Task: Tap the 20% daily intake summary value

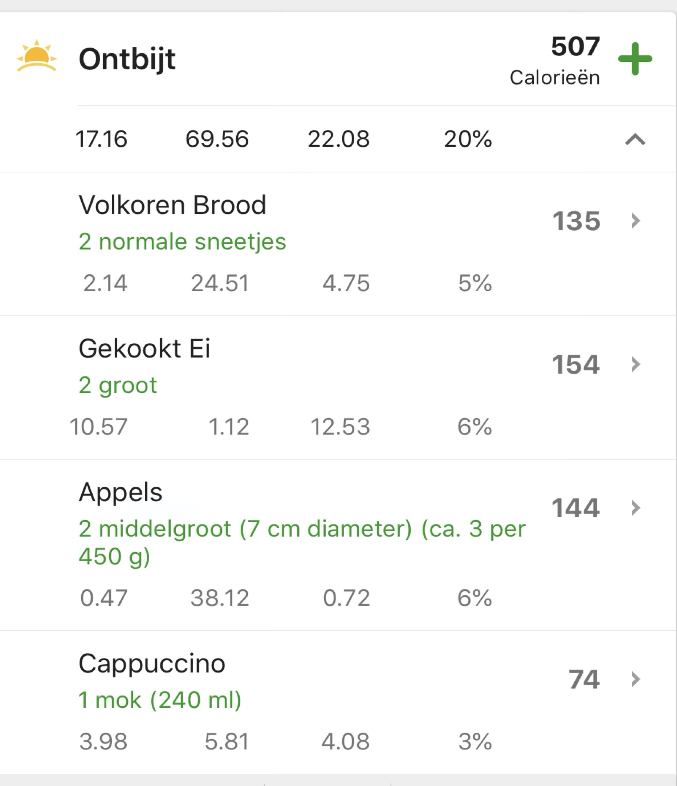Action: coord(468,139)
